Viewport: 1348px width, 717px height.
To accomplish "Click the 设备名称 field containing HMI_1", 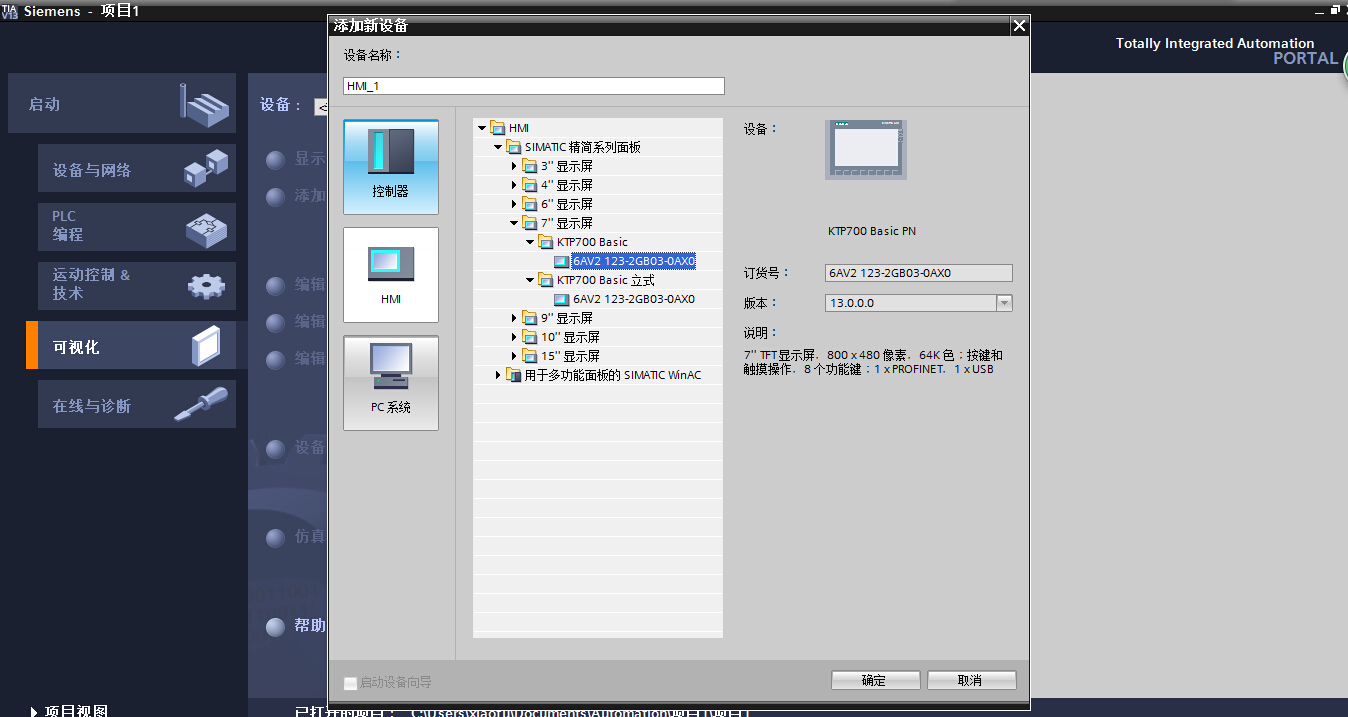I will [534, 86].
